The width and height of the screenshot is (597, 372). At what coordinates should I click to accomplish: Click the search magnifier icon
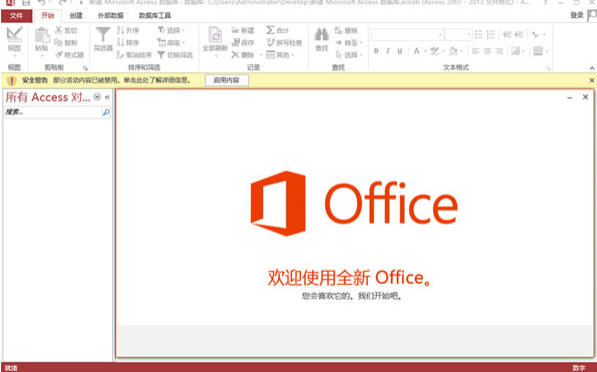pos(106,112)
